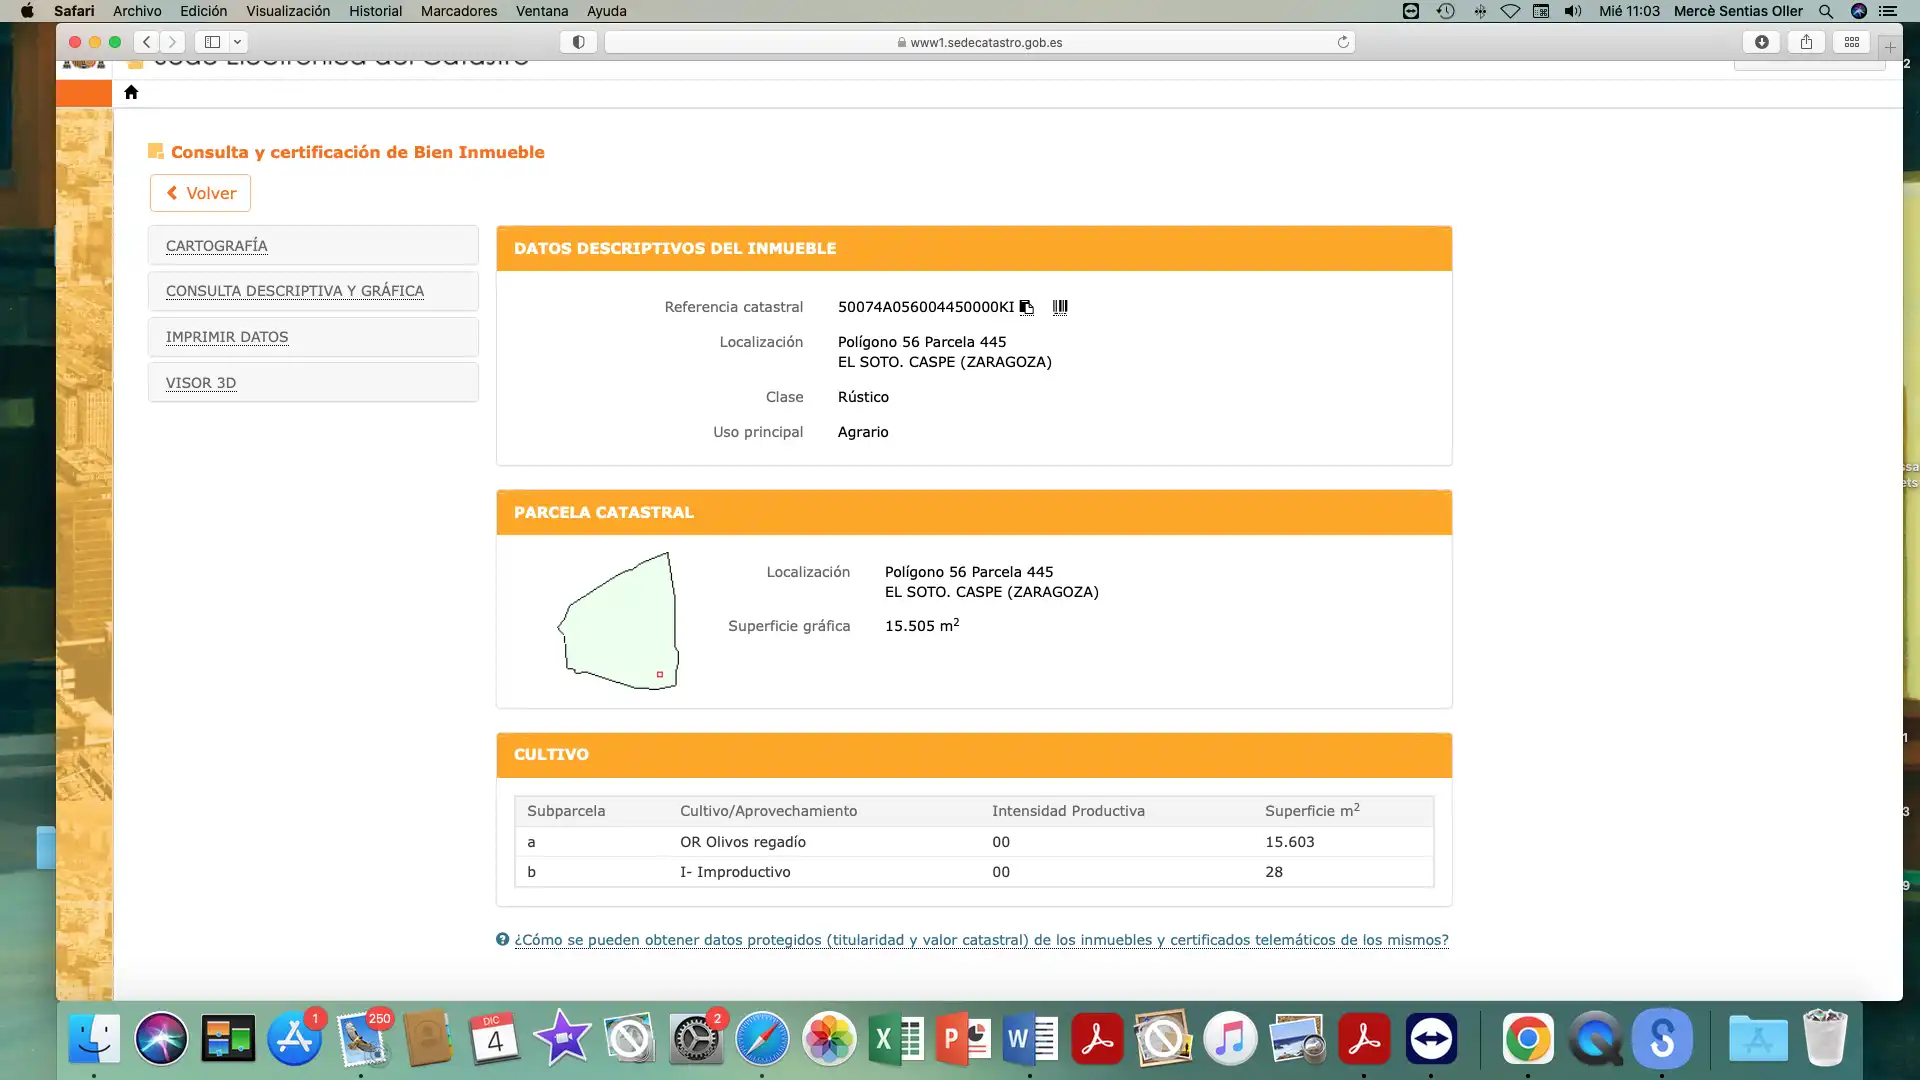Open the Ayuda menu
Viewport: 1920px width, 1080px height.
(x=606, y=11)
